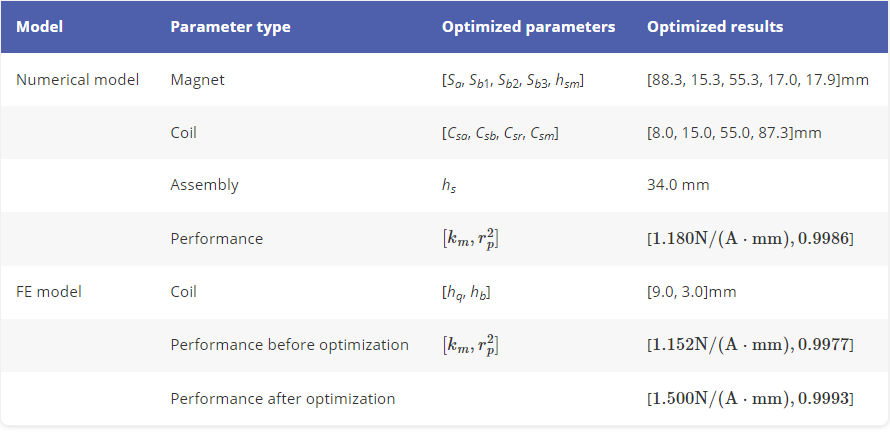This screenshot has width=890, height=435.
Task: Click the Magnet parameter list starting with S_o
Action: (512, 80)
